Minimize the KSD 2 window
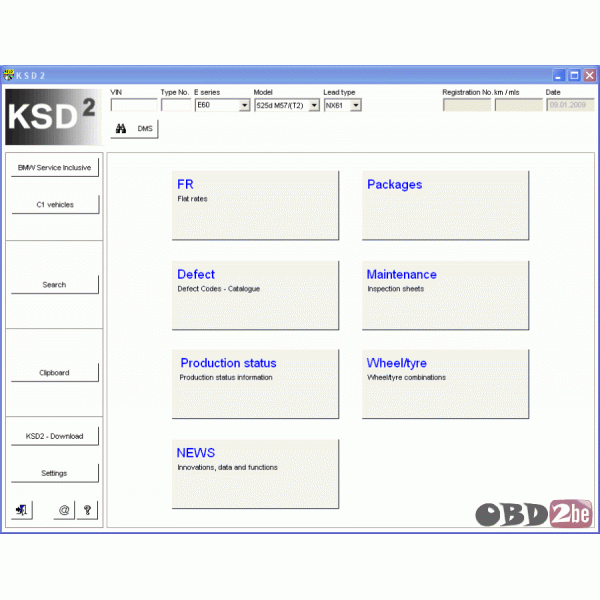Image resolution: width=600 pixels, height=600 pixels. click(x=559, y=75)
